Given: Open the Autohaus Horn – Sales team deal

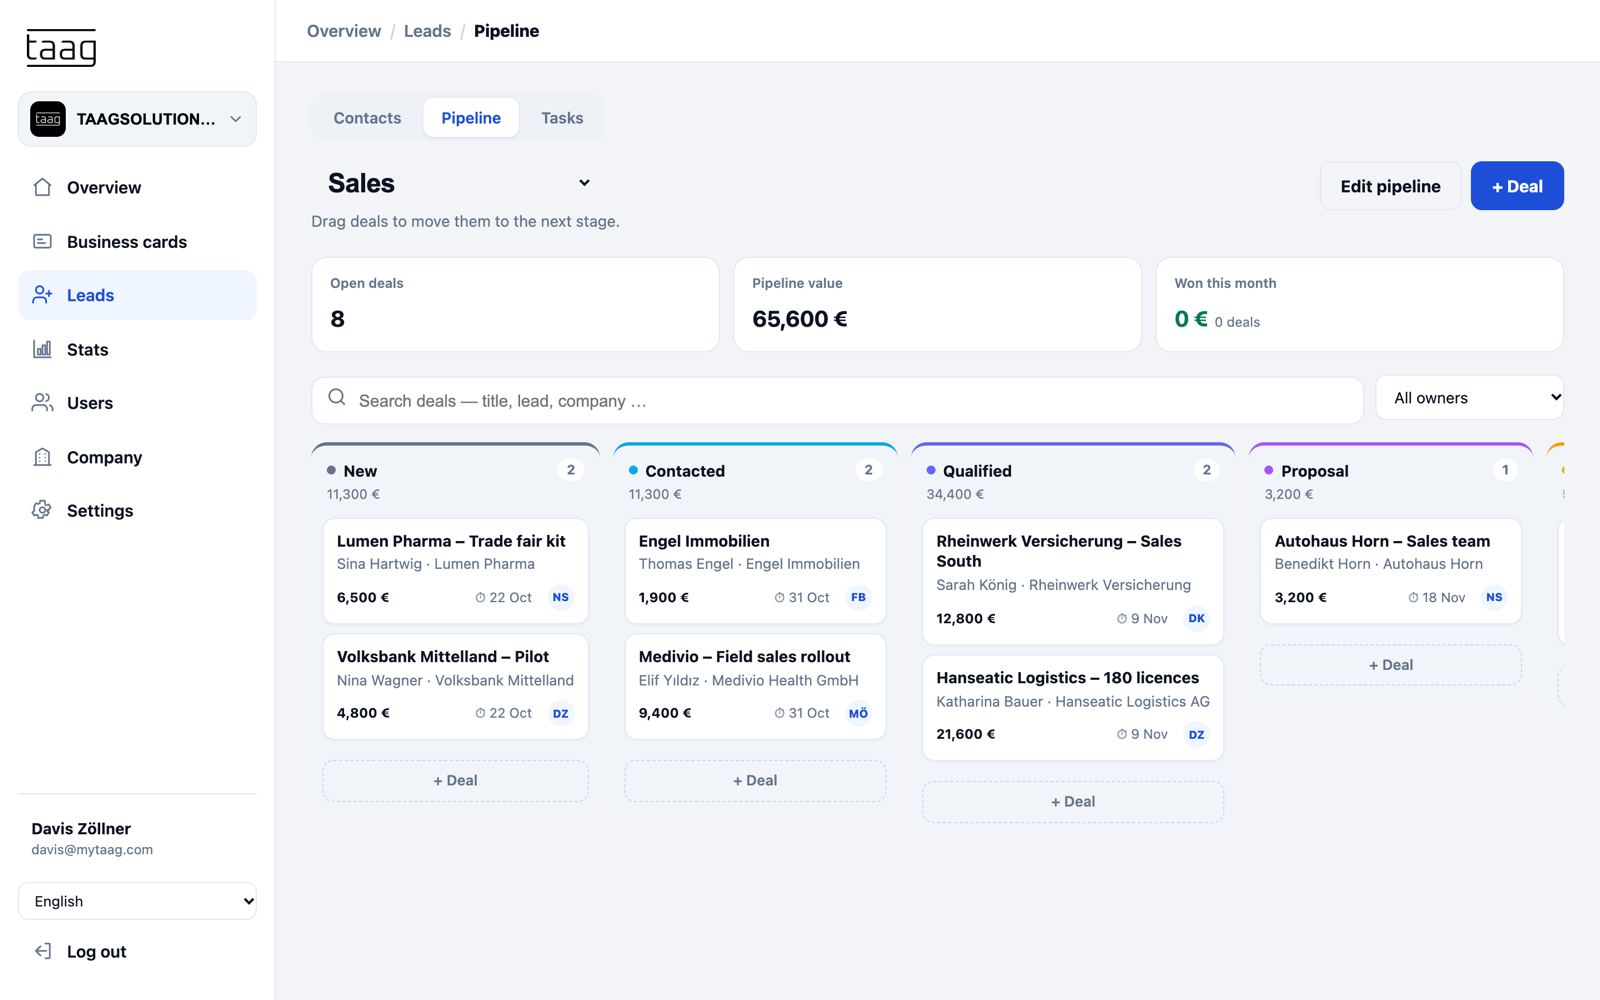Looking at the screenshot, I should click(1391, 570).
